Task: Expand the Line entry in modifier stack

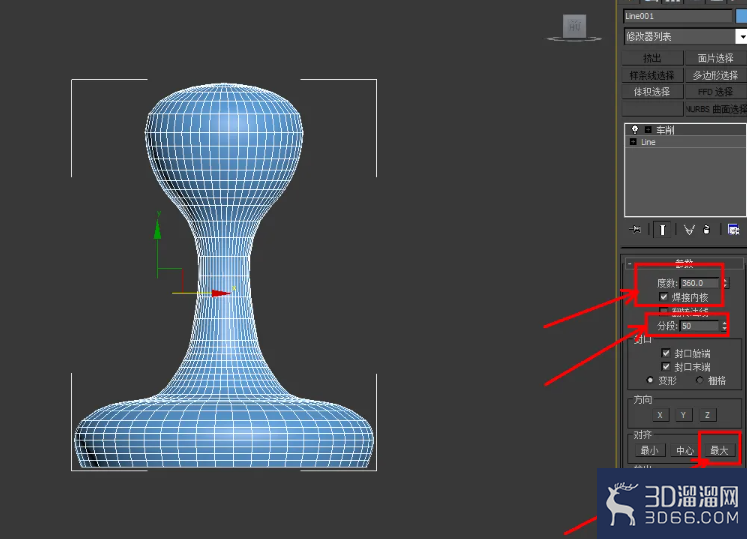Action: pos(633,142)
